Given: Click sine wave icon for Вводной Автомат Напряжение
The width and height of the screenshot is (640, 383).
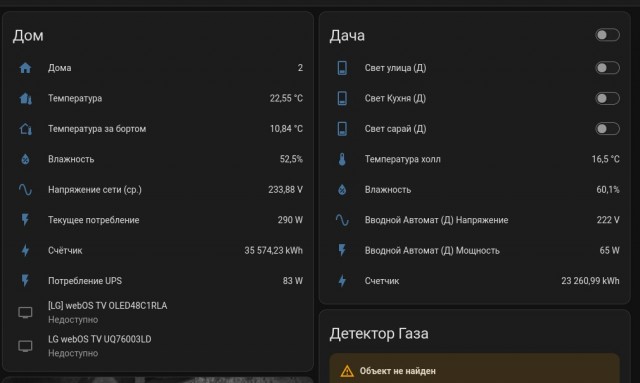Looking at the screenshot, I should (342, 220).
